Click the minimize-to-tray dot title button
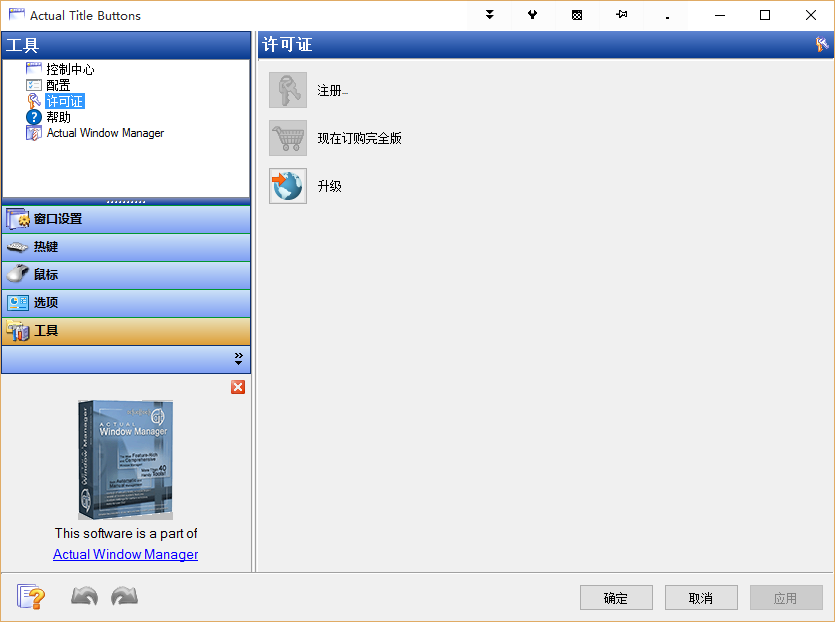Viewport: 835px width, 622px height. (x=665, y=15)
